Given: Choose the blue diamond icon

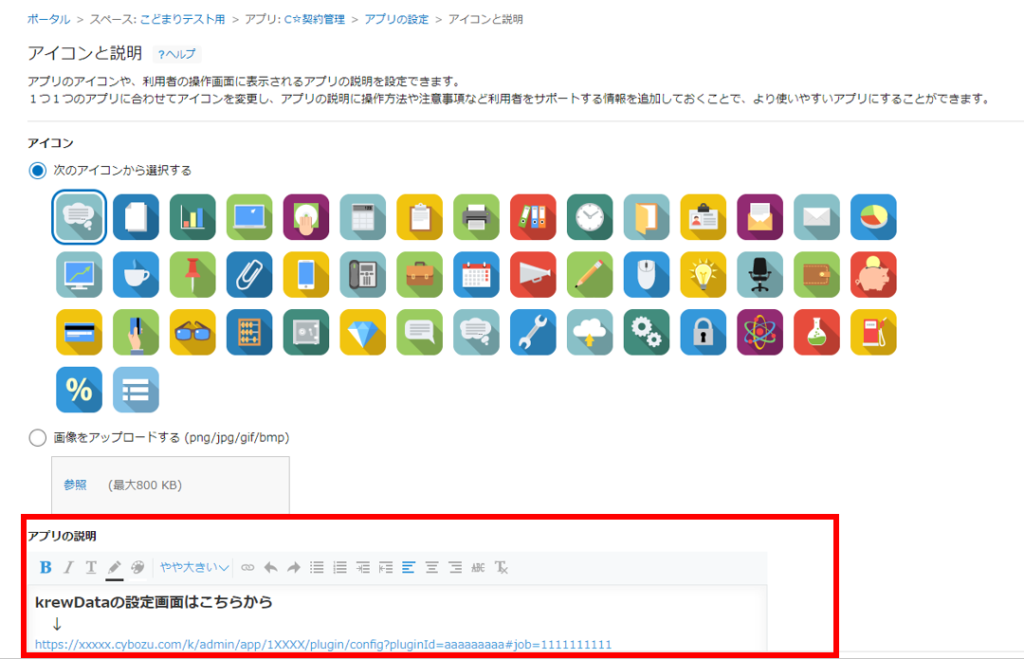Looking at the screenshot, I should [x=363, y=332].
